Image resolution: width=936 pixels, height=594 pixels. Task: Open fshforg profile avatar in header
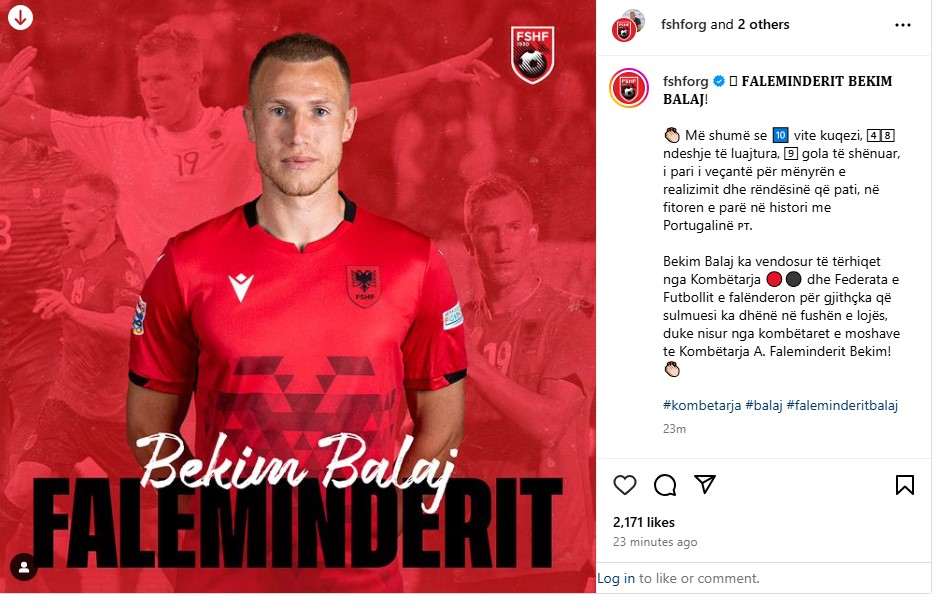click(628, 26)
